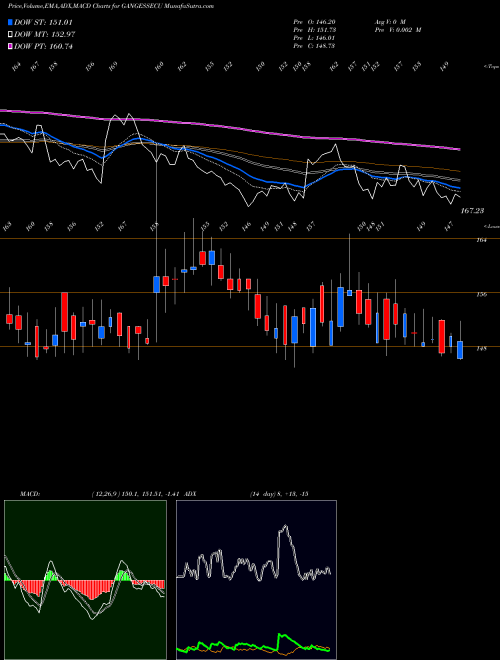Click the ADX '(14 day) 8, +18, -15' values
Image resolution: width=500 pixels, height=660 pixels.
click(x=279, y=494)
